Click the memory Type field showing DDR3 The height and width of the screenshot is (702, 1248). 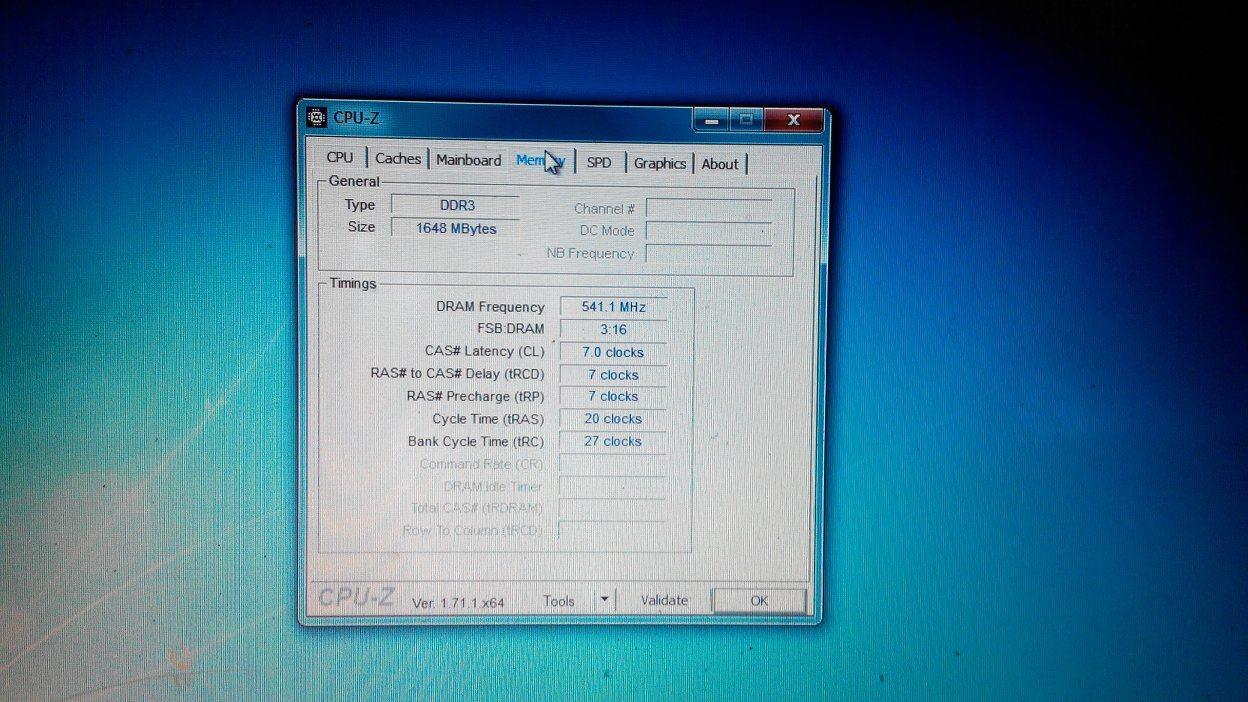(x=455, y=205)
